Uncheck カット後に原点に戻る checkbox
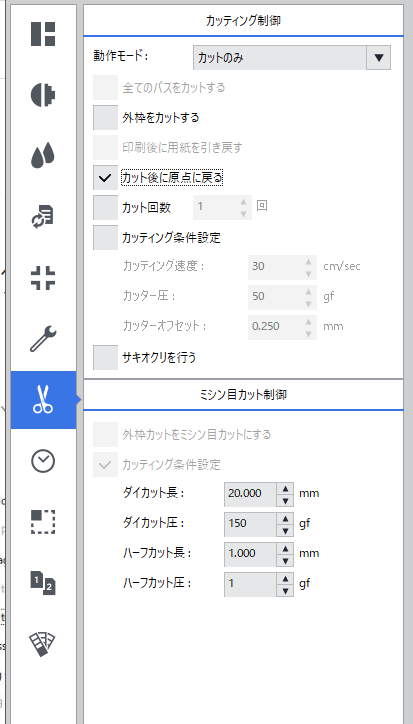 pyautogui.click(x=106, y=178)
